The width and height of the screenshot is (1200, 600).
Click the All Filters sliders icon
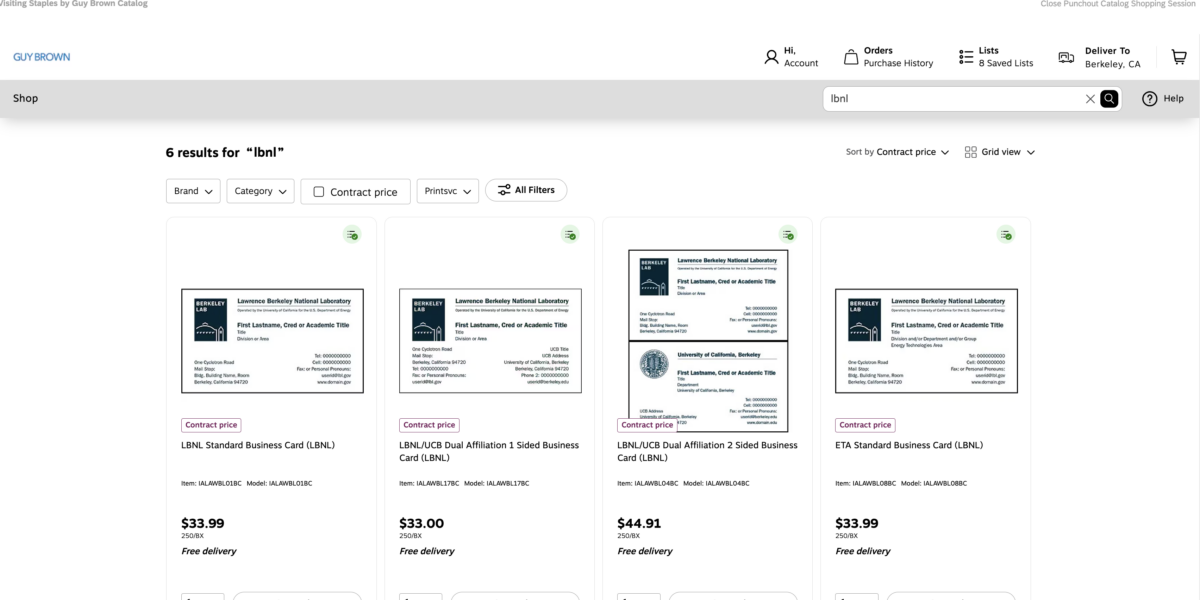505,190
